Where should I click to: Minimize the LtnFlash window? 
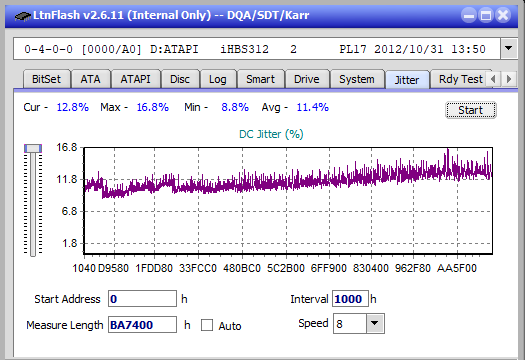[469, 15]
